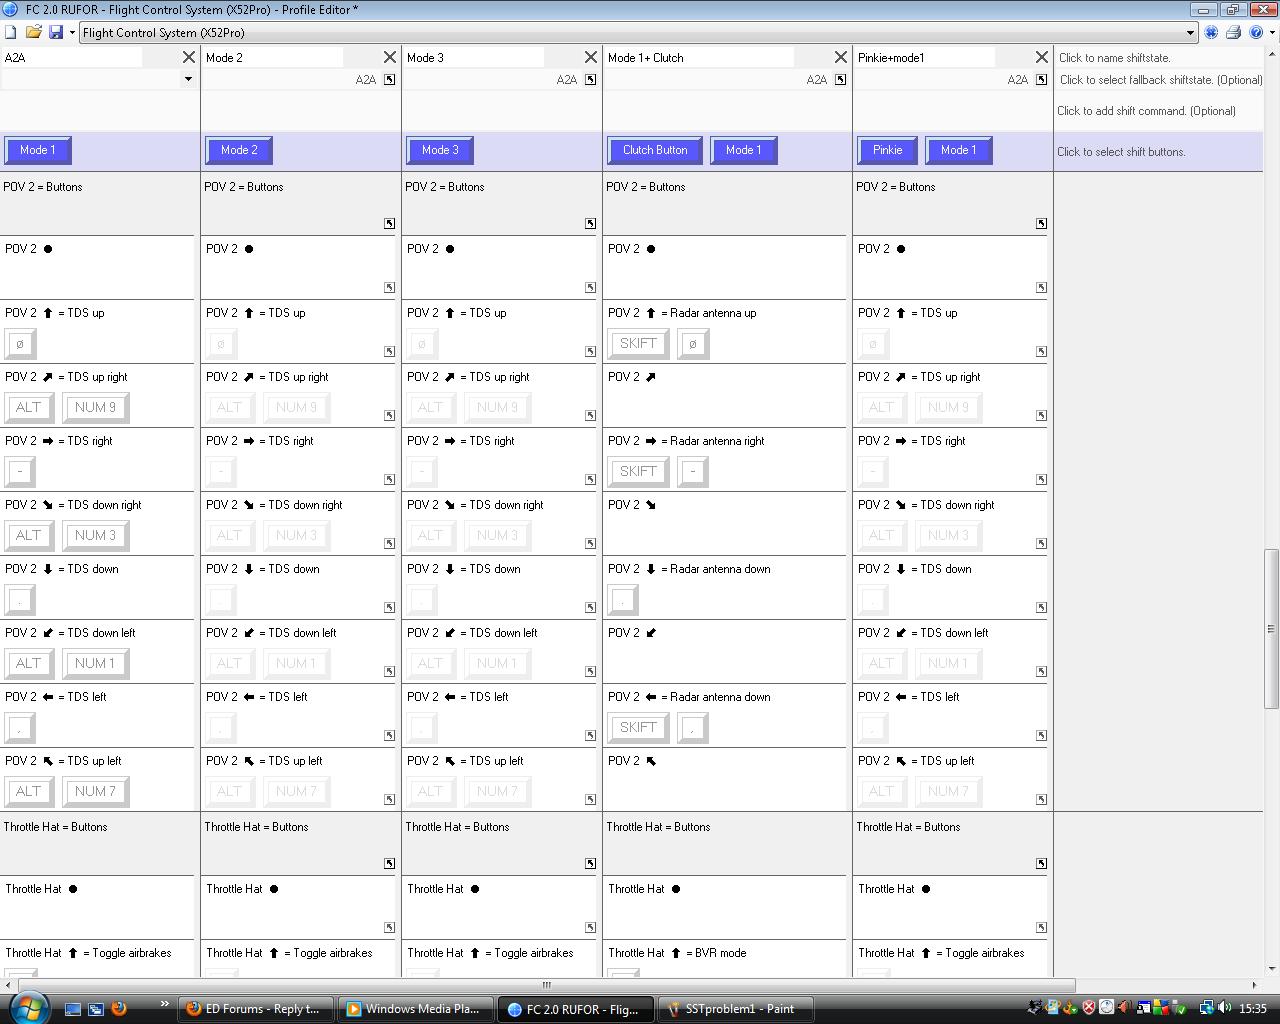Toggle fallback icon on Mode 2 'TDS up' cell
Image resolution: width=1280 pixels, height=1024 pixels.
(x=389, y=351)
